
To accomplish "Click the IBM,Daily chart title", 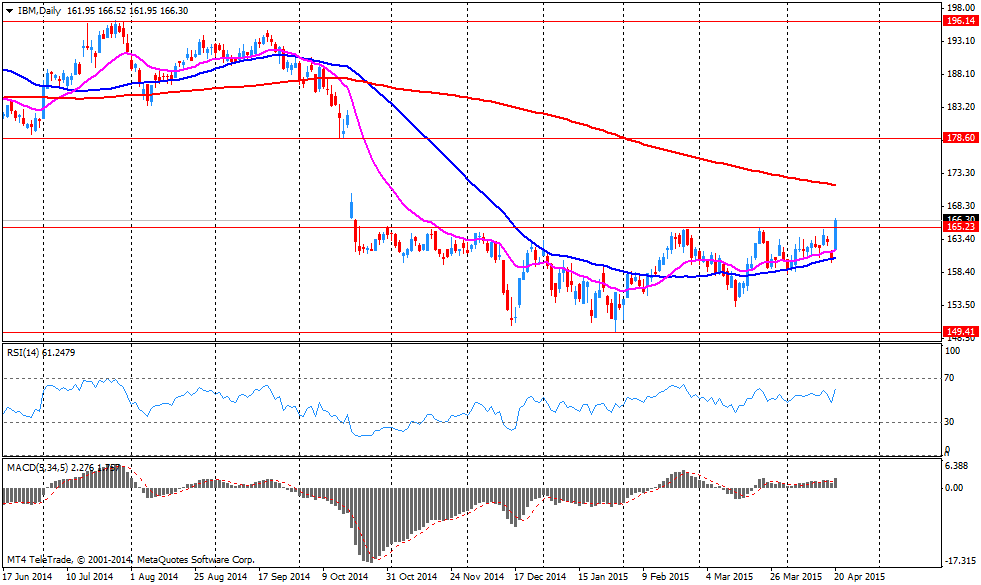I will point(38,11).
